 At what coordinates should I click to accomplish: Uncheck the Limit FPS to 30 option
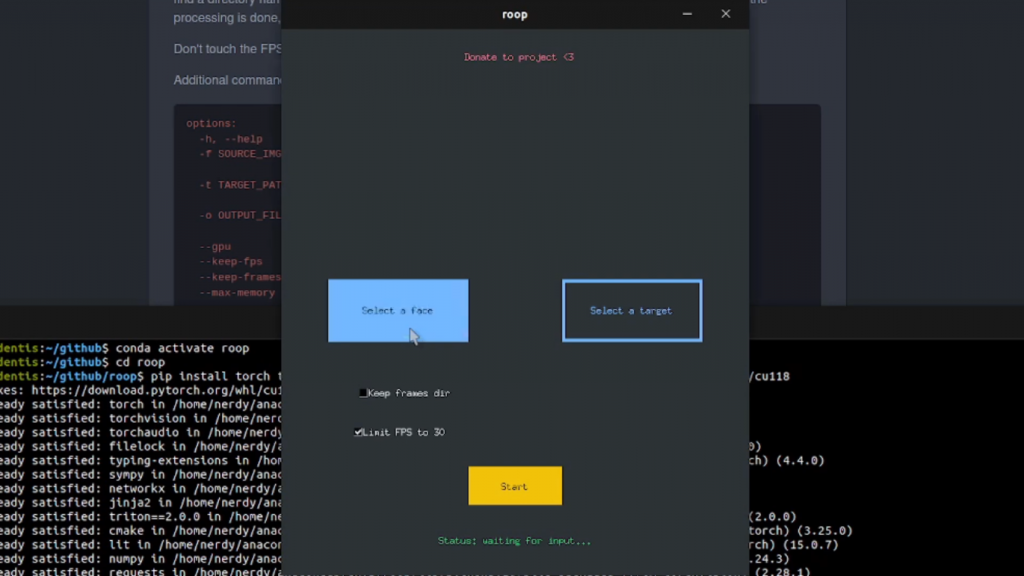pyautogui.click(x=358, y=432)
